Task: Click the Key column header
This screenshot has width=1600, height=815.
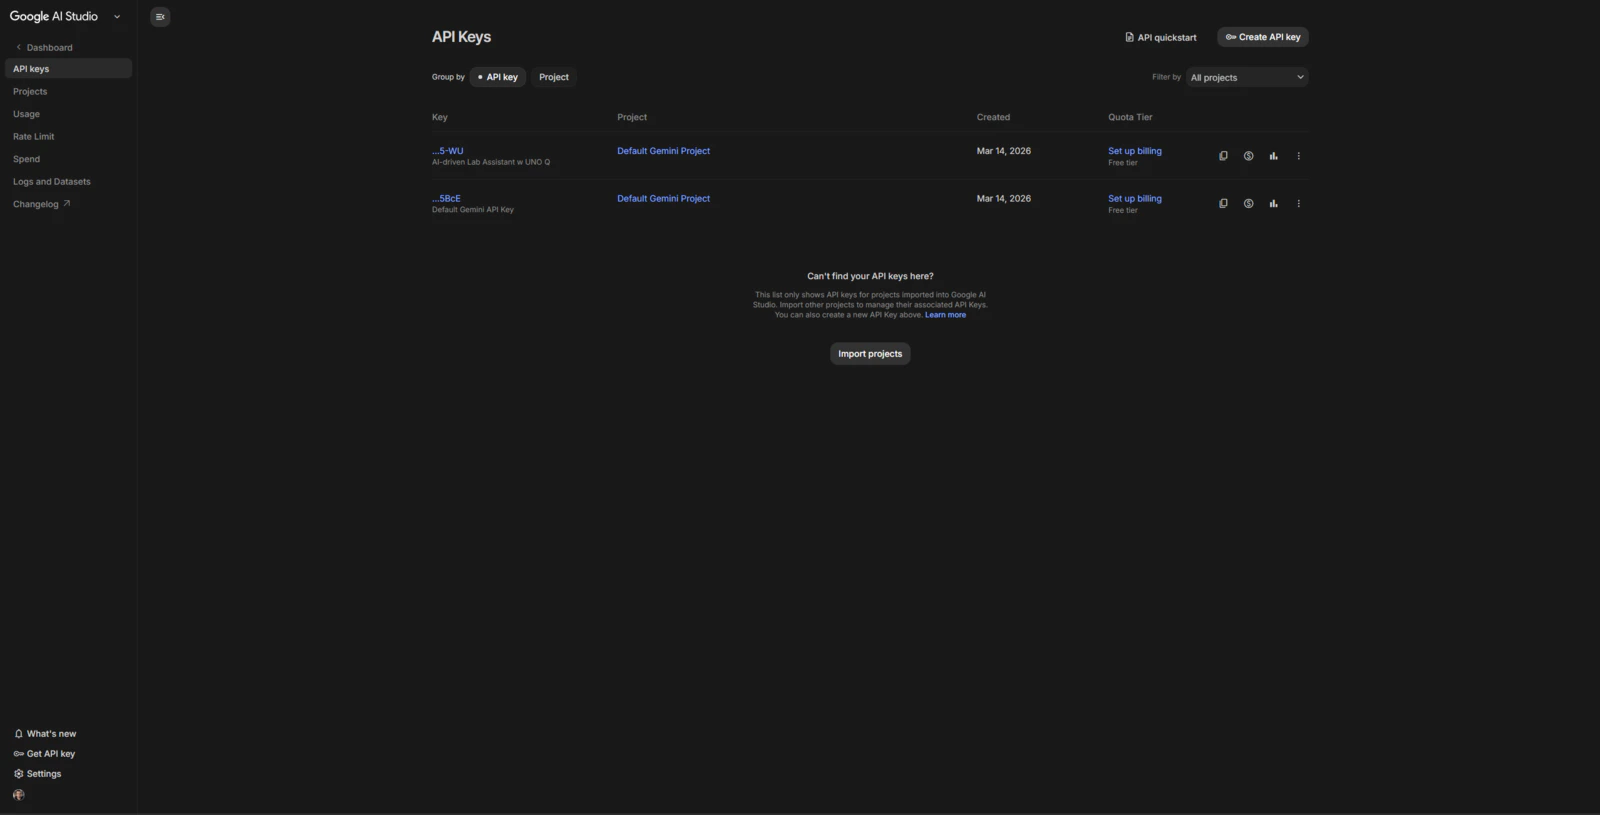Action: [440, 117]
